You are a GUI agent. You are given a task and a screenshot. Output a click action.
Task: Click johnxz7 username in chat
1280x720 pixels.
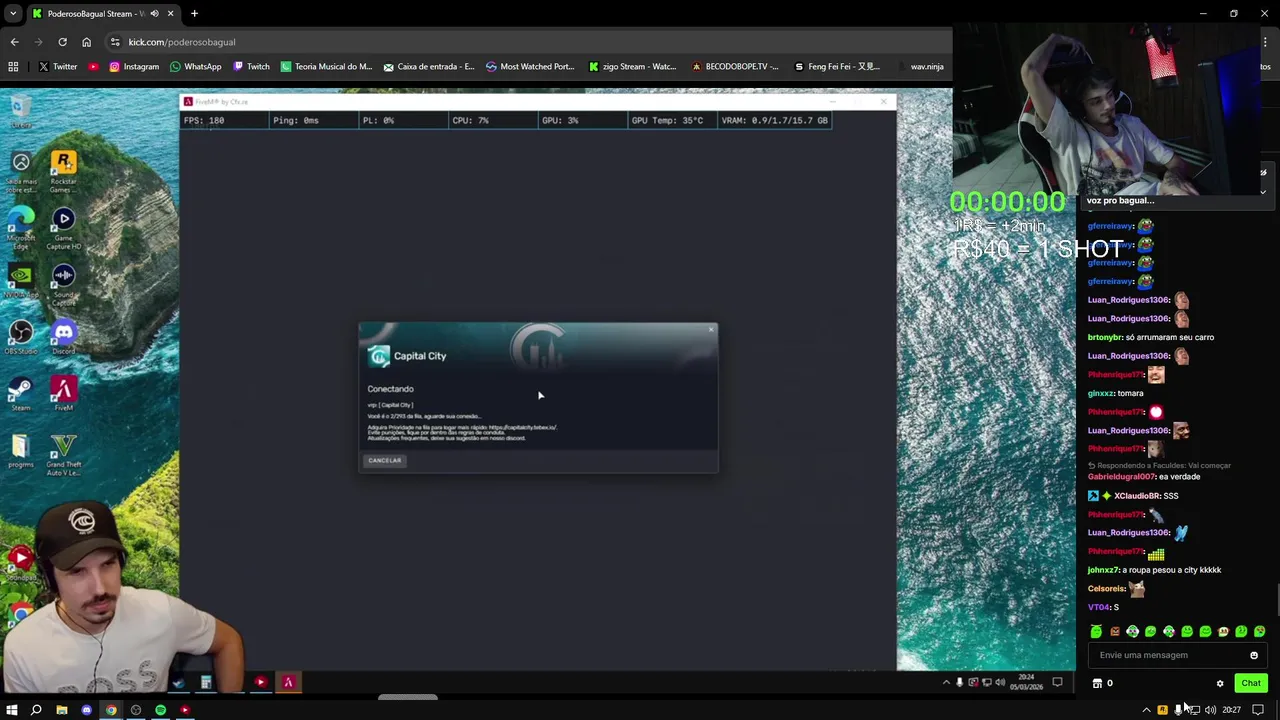[1103, 570]
